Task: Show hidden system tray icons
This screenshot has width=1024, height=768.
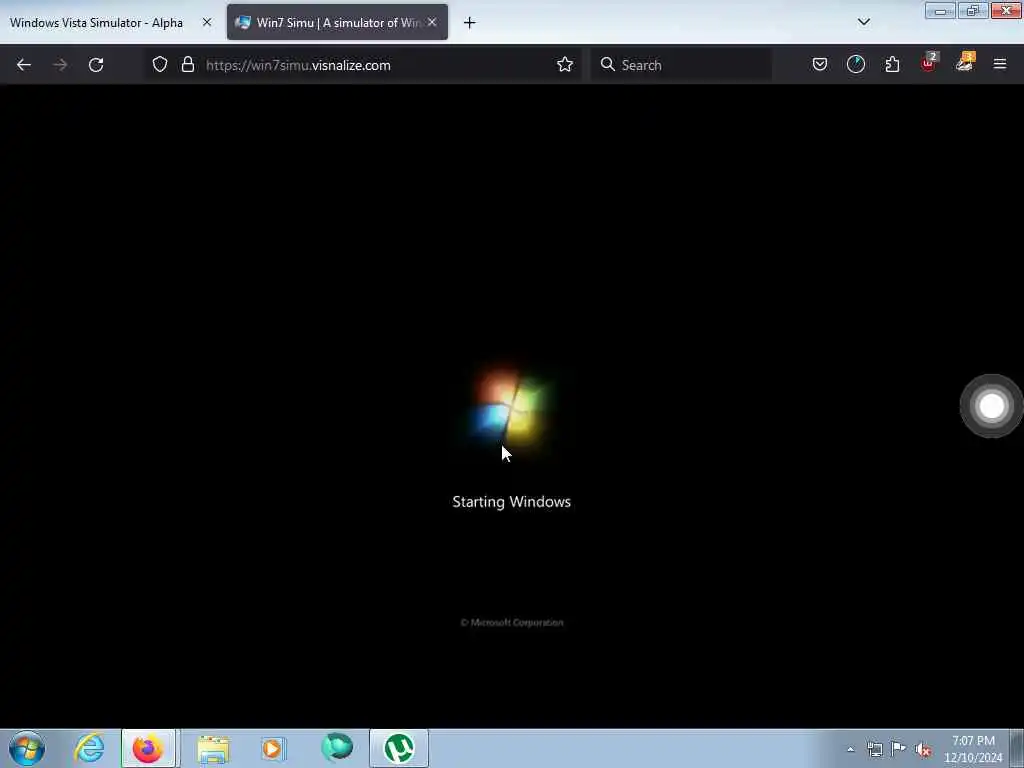Action: (x=850, y=749)
